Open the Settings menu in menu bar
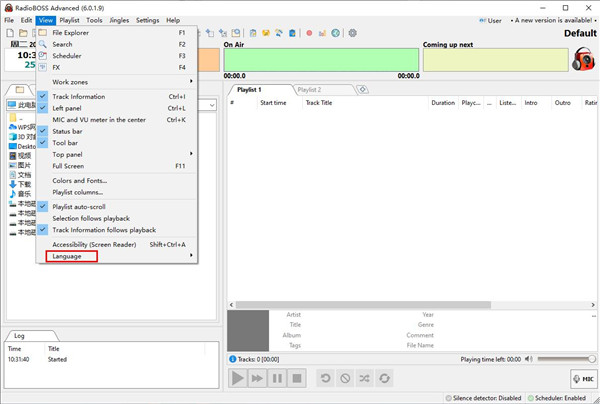Image resolution: width=600 pixels, height=404 pixels. [147, 20]
